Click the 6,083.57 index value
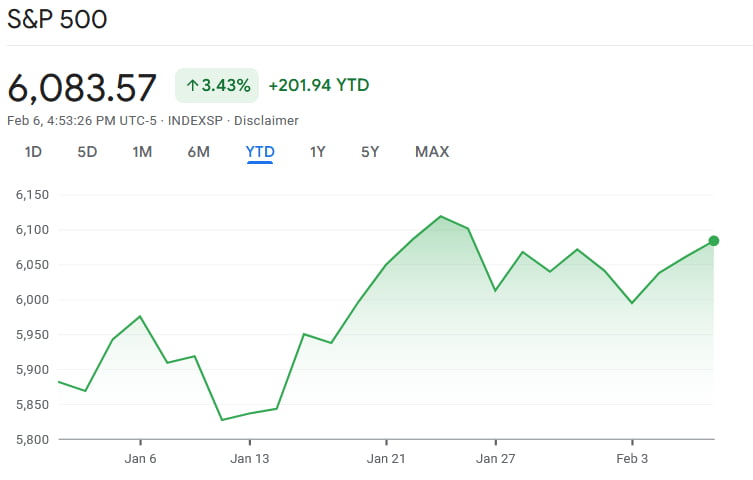The height and width of the screenshot is (480, 753). point(82,88)
